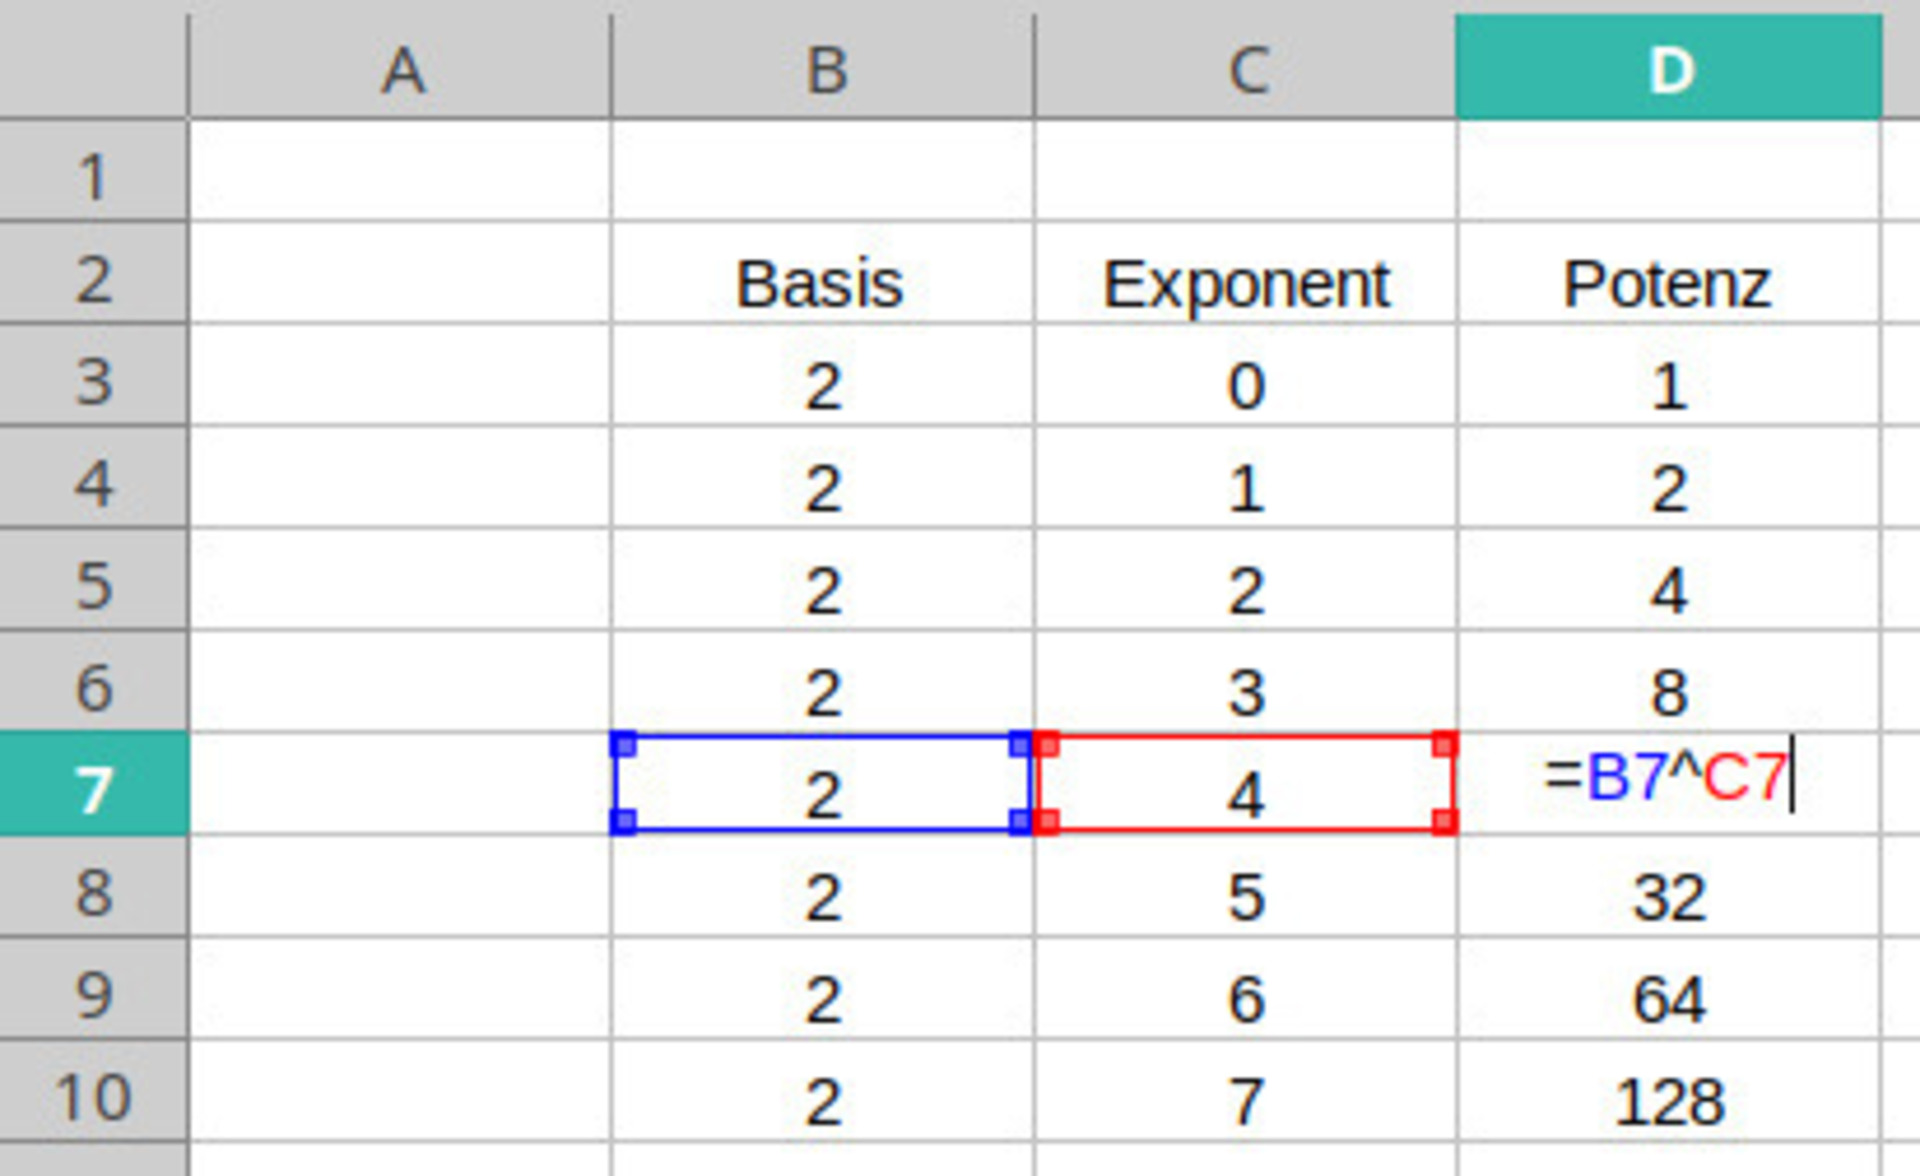Select column header B

[824, 70]
